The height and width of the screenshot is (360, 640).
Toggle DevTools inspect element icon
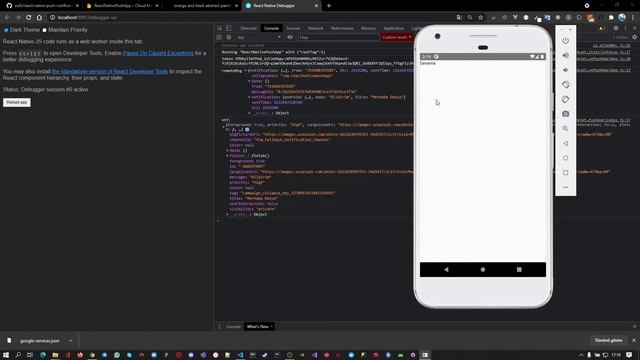(220, 28)
